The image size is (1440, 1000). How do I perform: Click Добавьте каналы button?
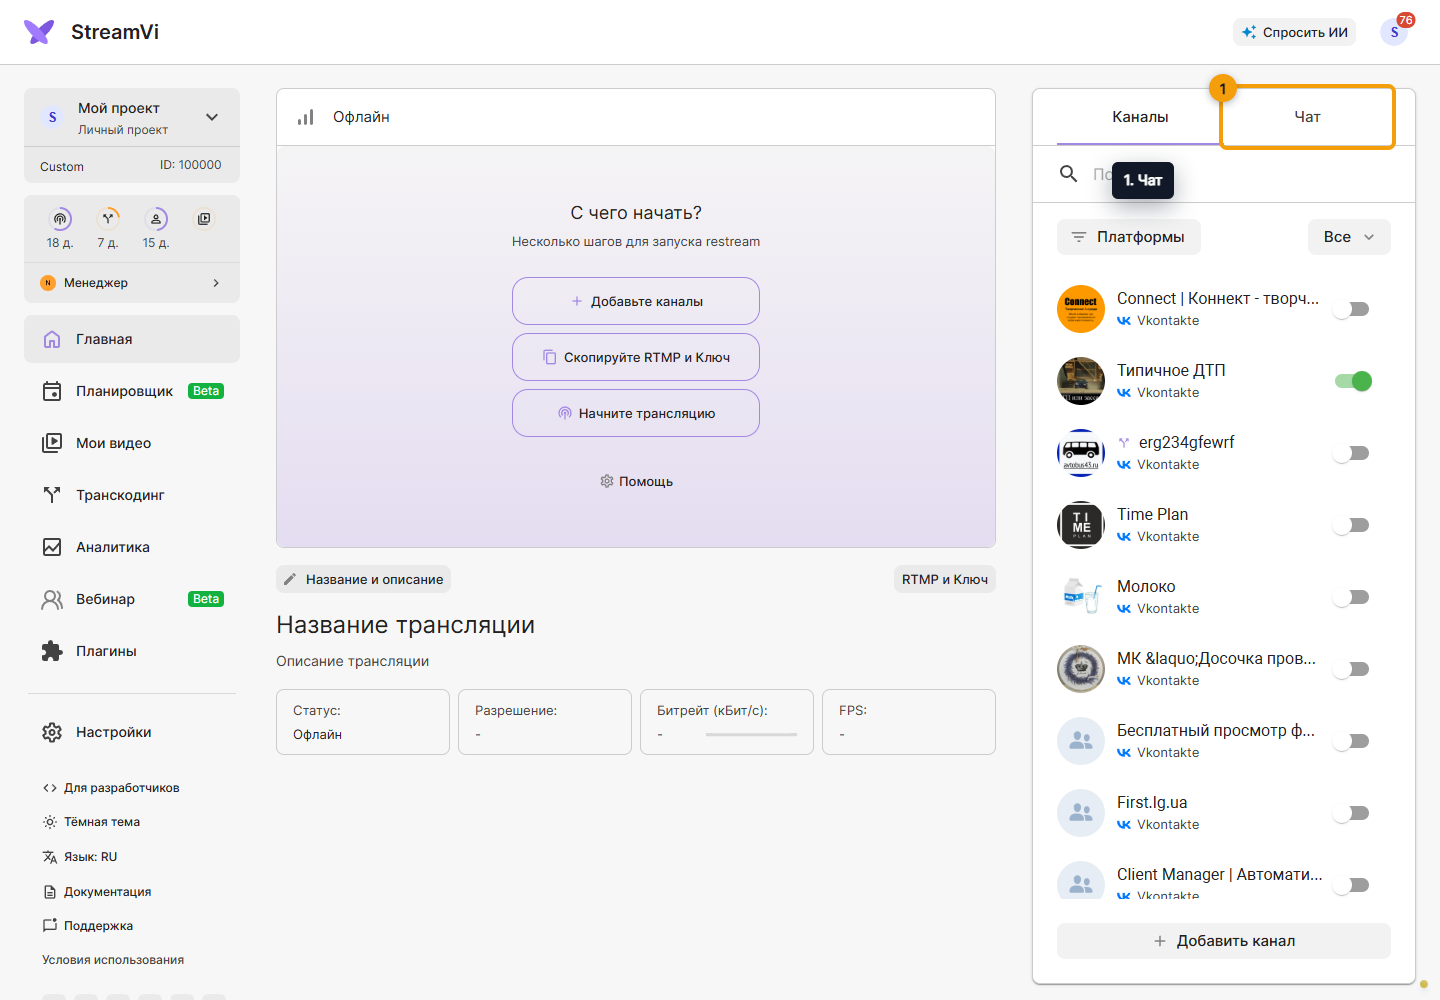point(636,301)
